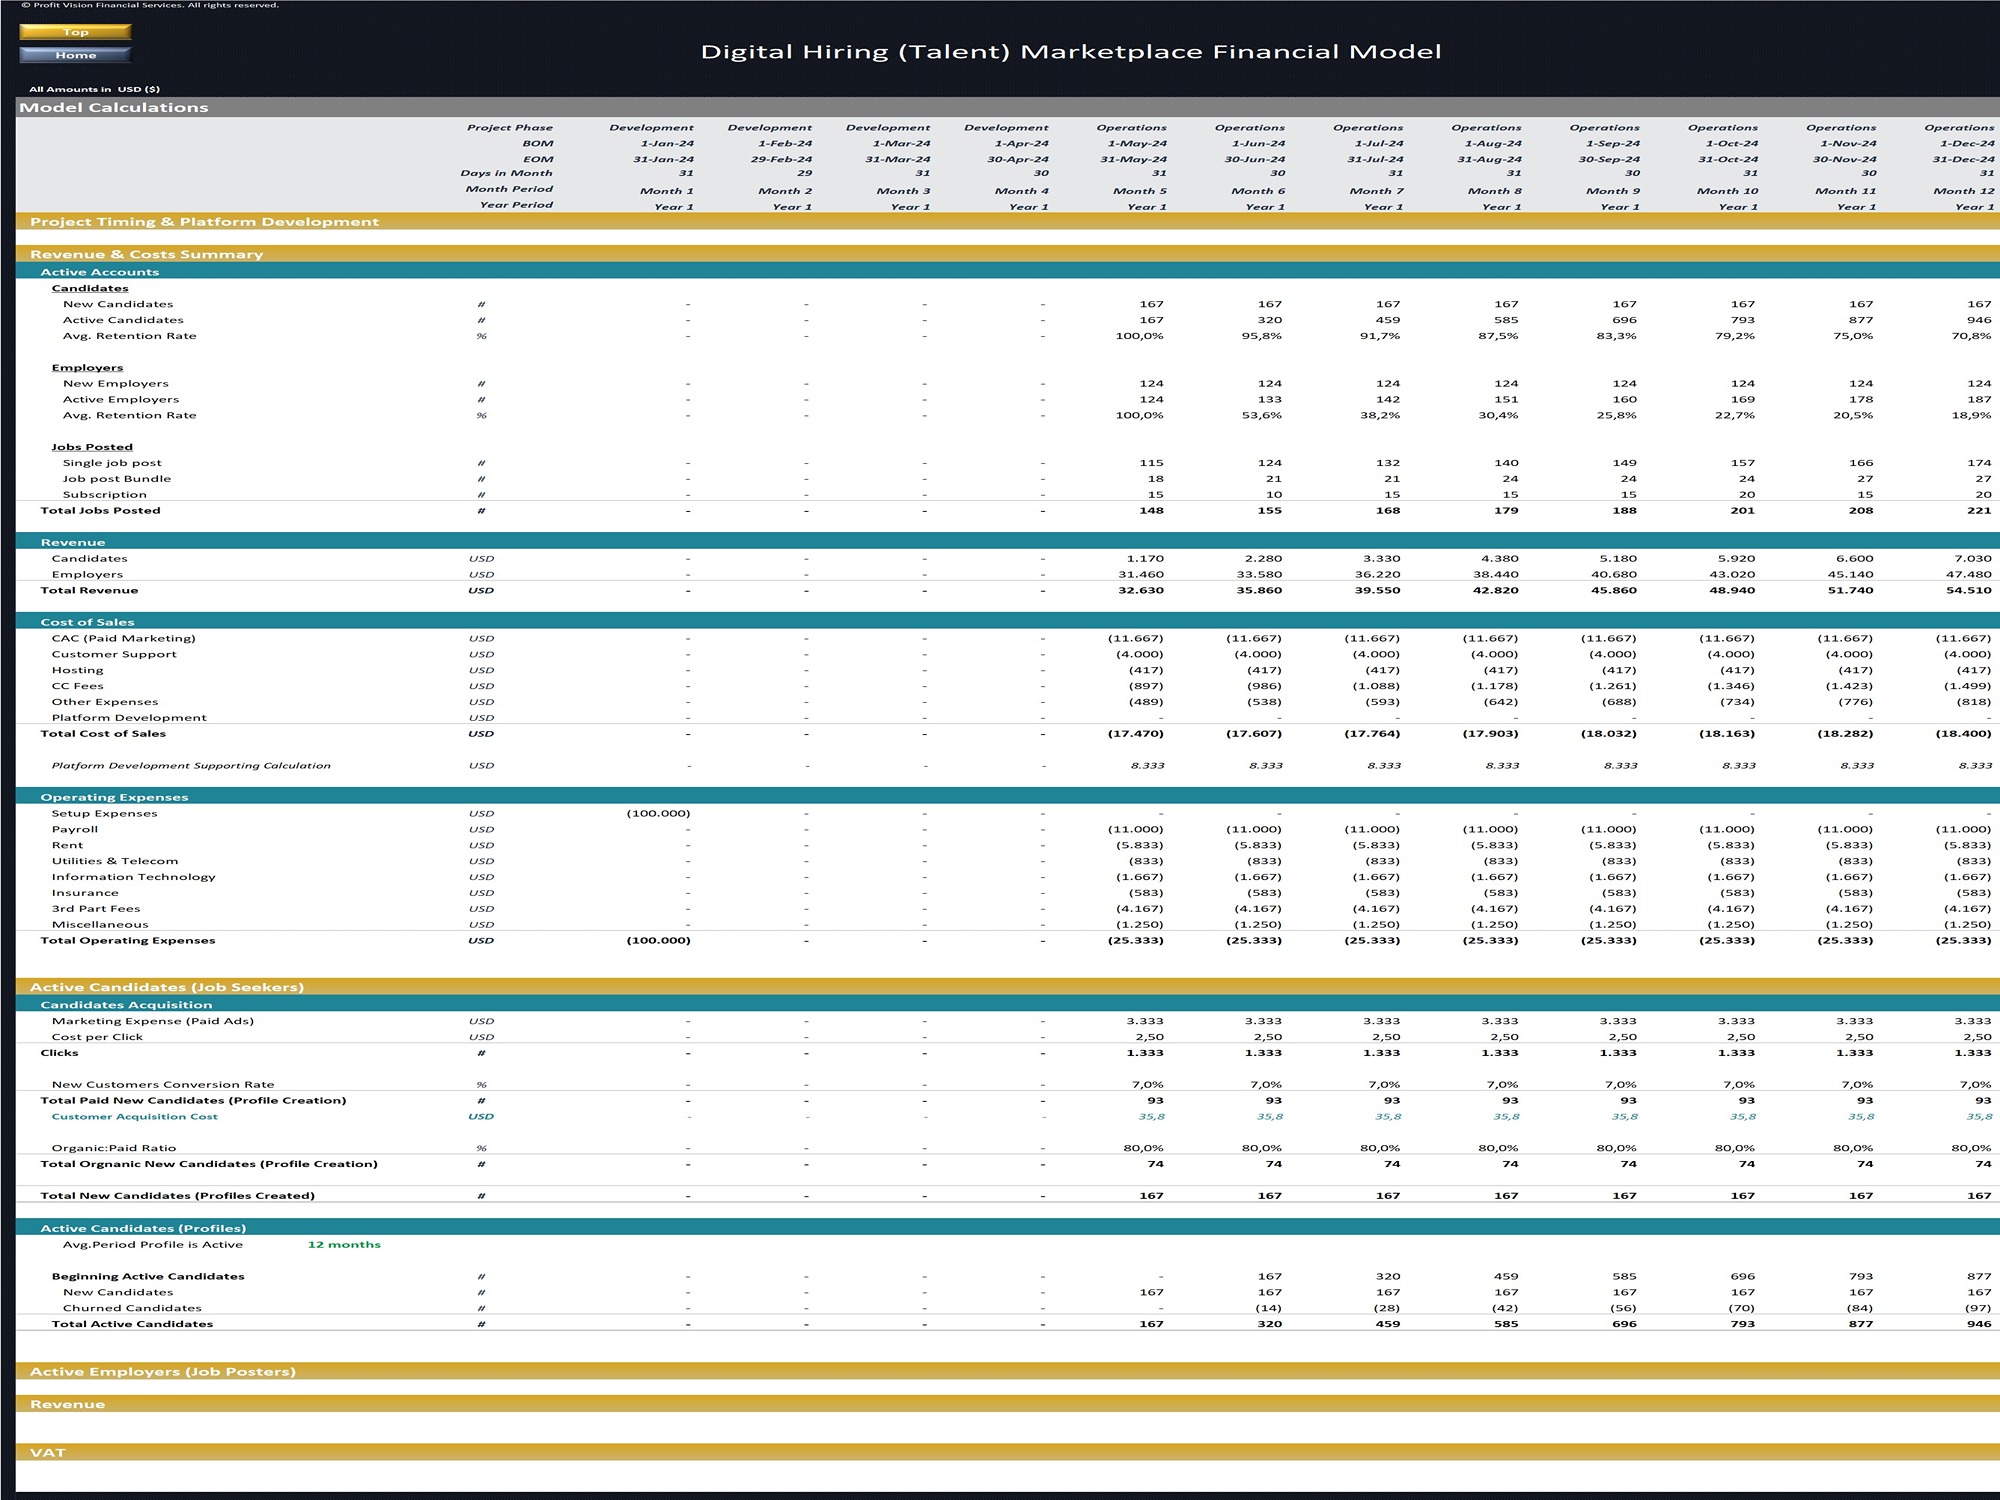Click Total Revenue value 32.630 for May

coord(1140,590)
